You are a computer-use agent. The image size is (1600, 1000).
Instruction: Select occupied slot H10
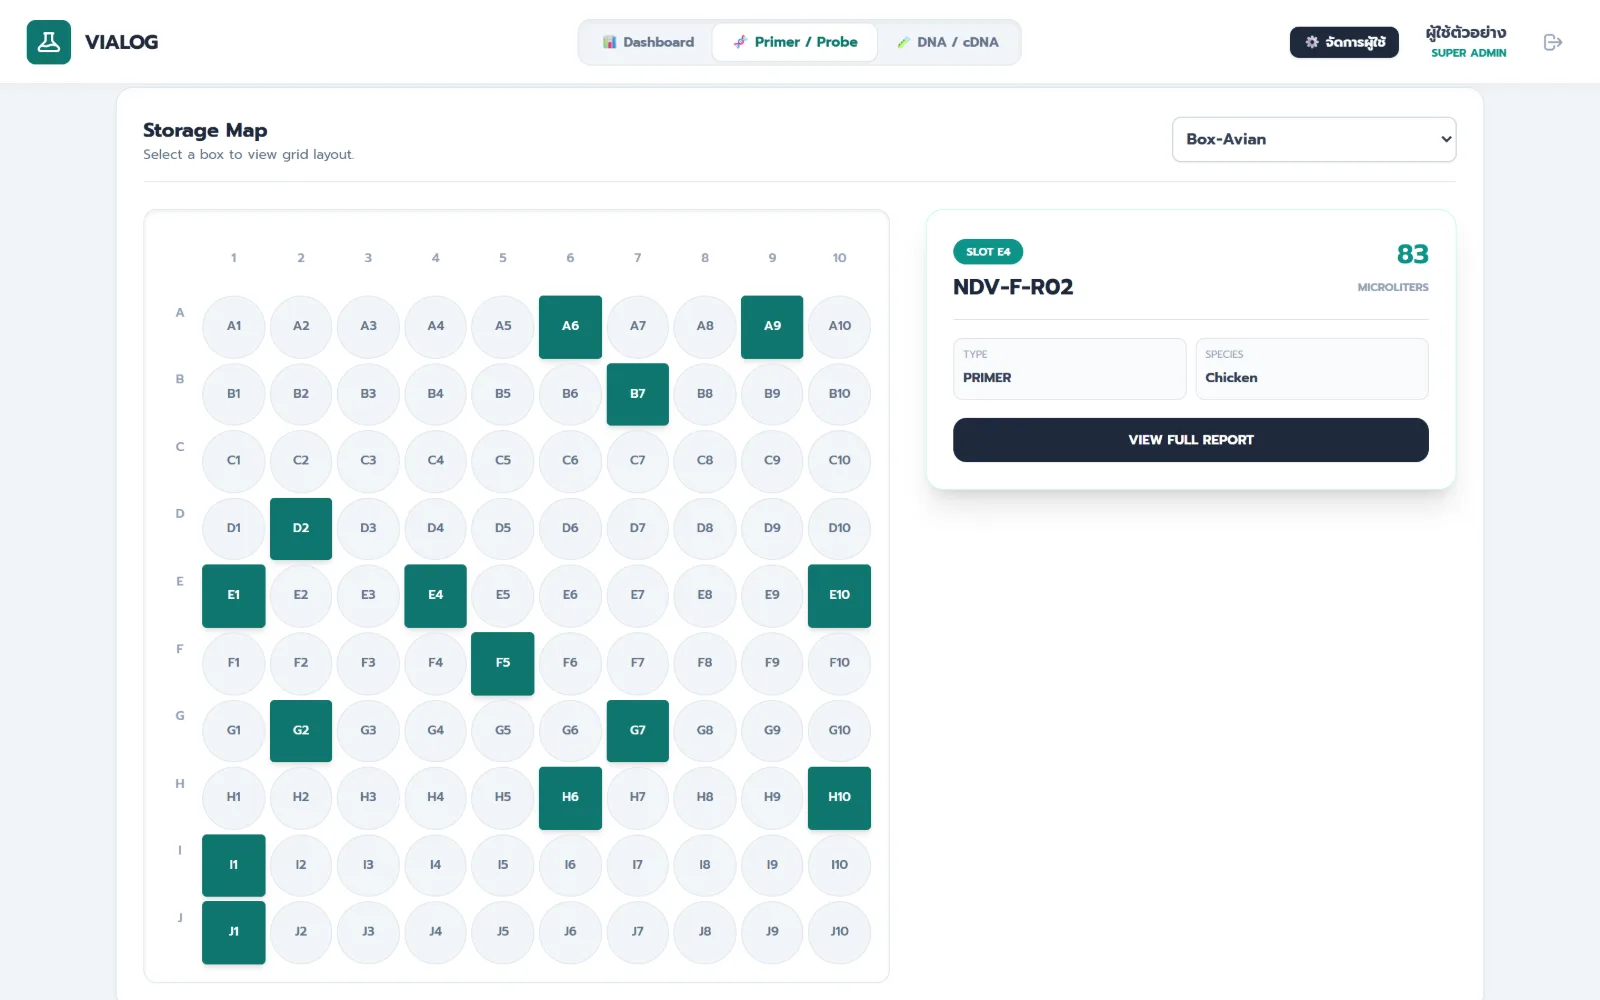(839, 797)
